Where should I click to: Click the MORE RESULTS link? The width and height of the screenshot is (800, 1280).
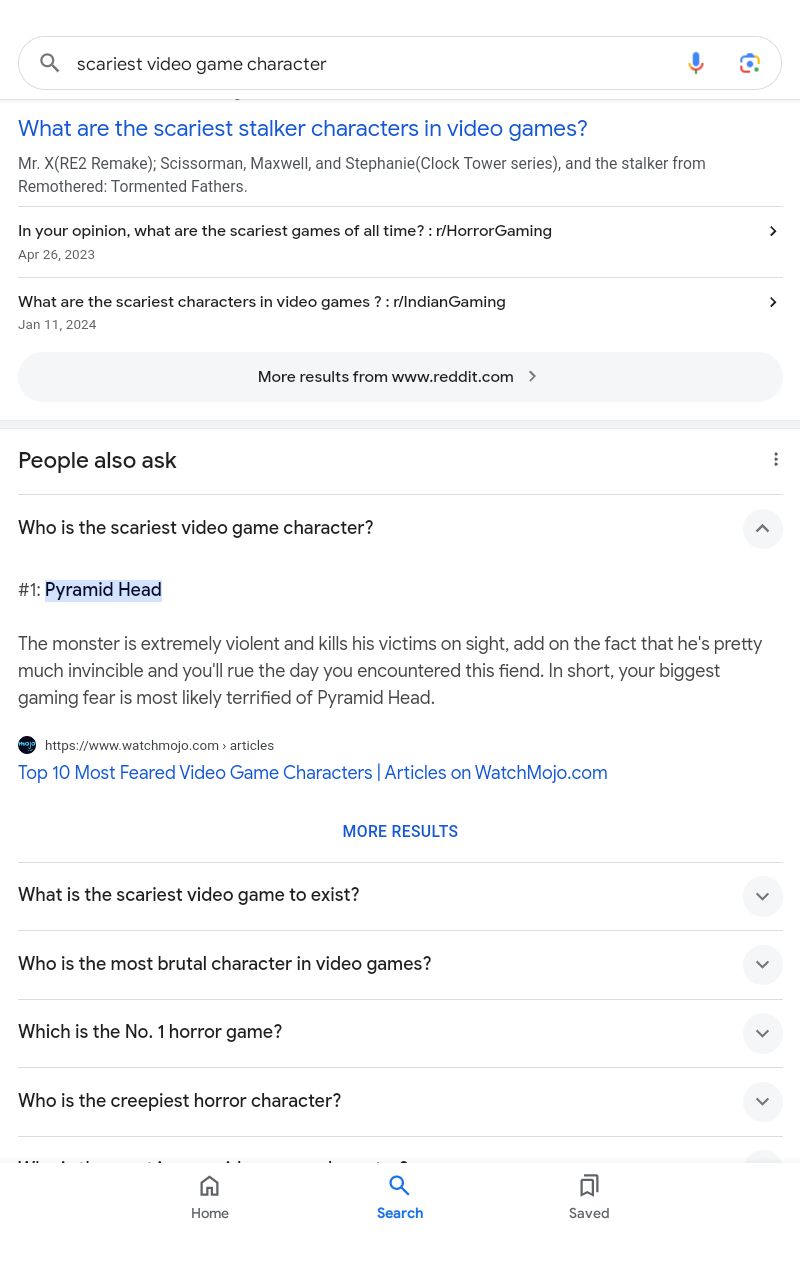[400, 831]
